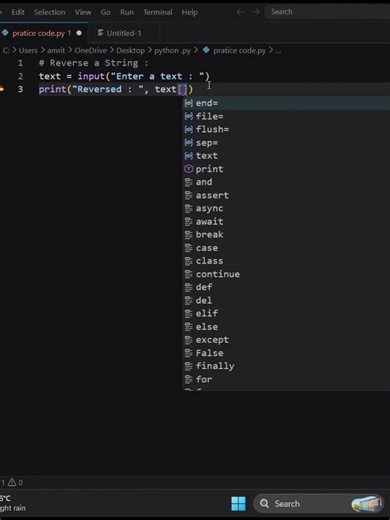Choose the class keyword suggestion
The width and height of the screenshot is (390, 520).
click(286, 261)
